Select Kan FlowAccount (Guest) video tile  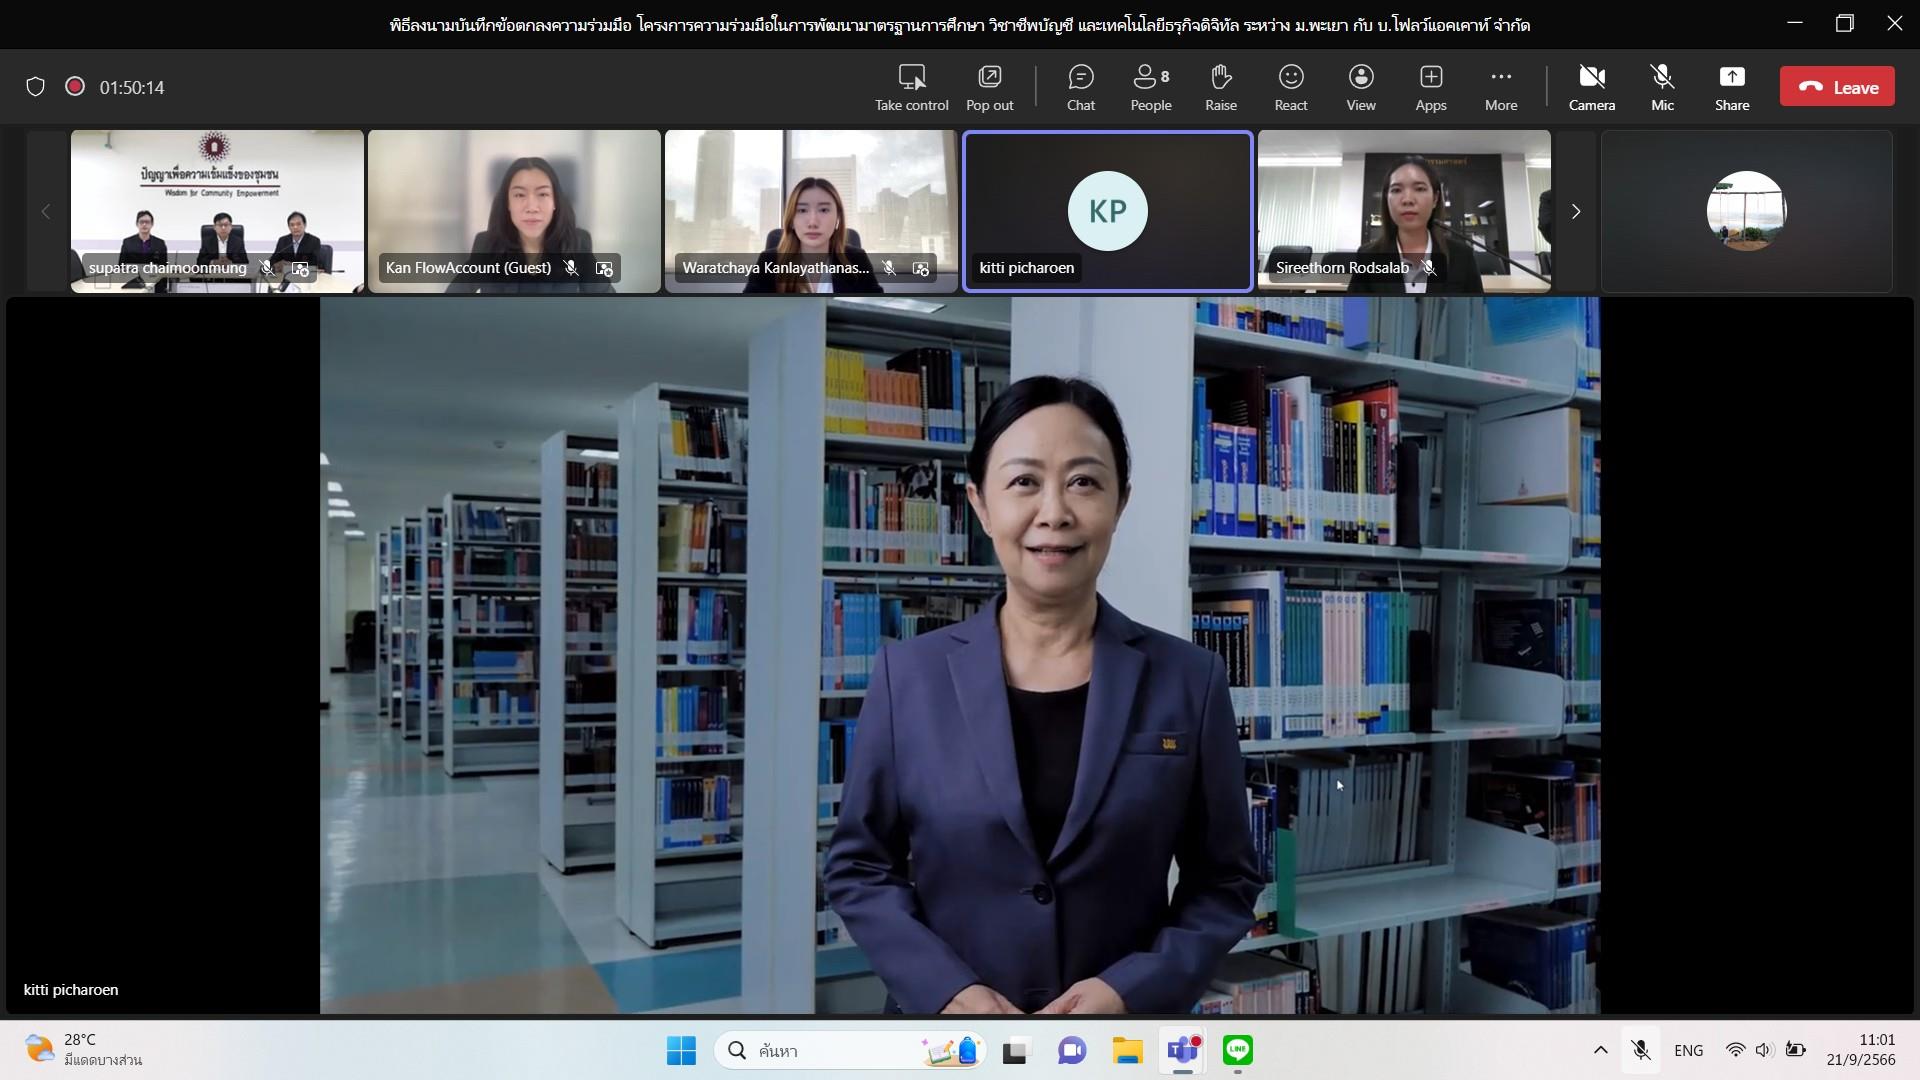(x=514, y=211)
